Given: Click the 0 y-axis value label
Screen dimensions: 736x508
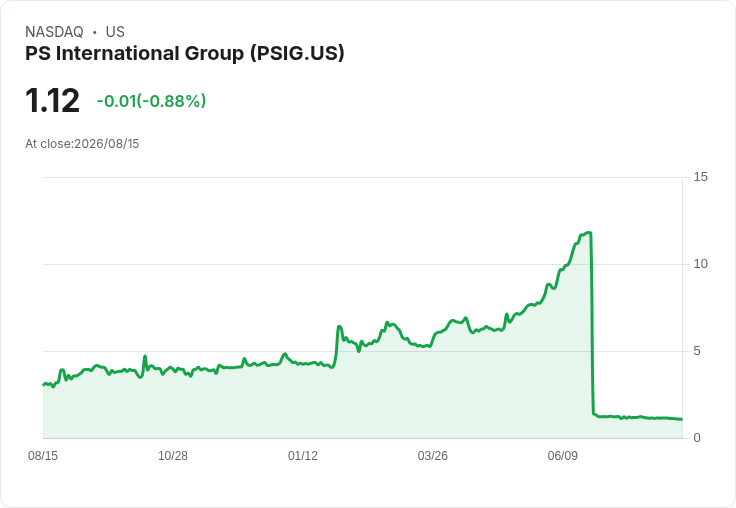Looking at the screenshot, I should pos(697,438).
